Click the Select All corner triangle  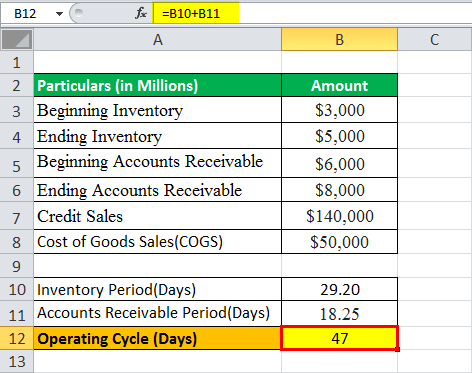click(x=17, y=40)
